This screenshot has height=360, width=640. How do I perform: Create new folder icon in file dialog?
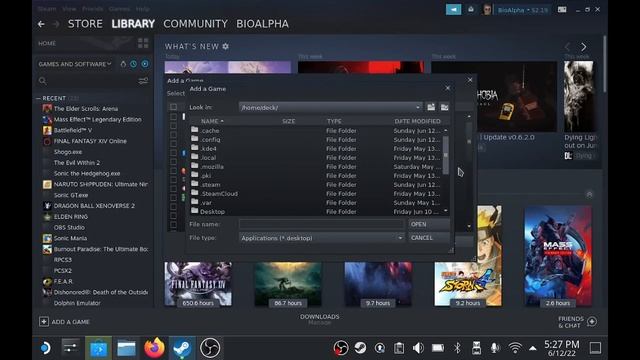(x=444, y=107)
